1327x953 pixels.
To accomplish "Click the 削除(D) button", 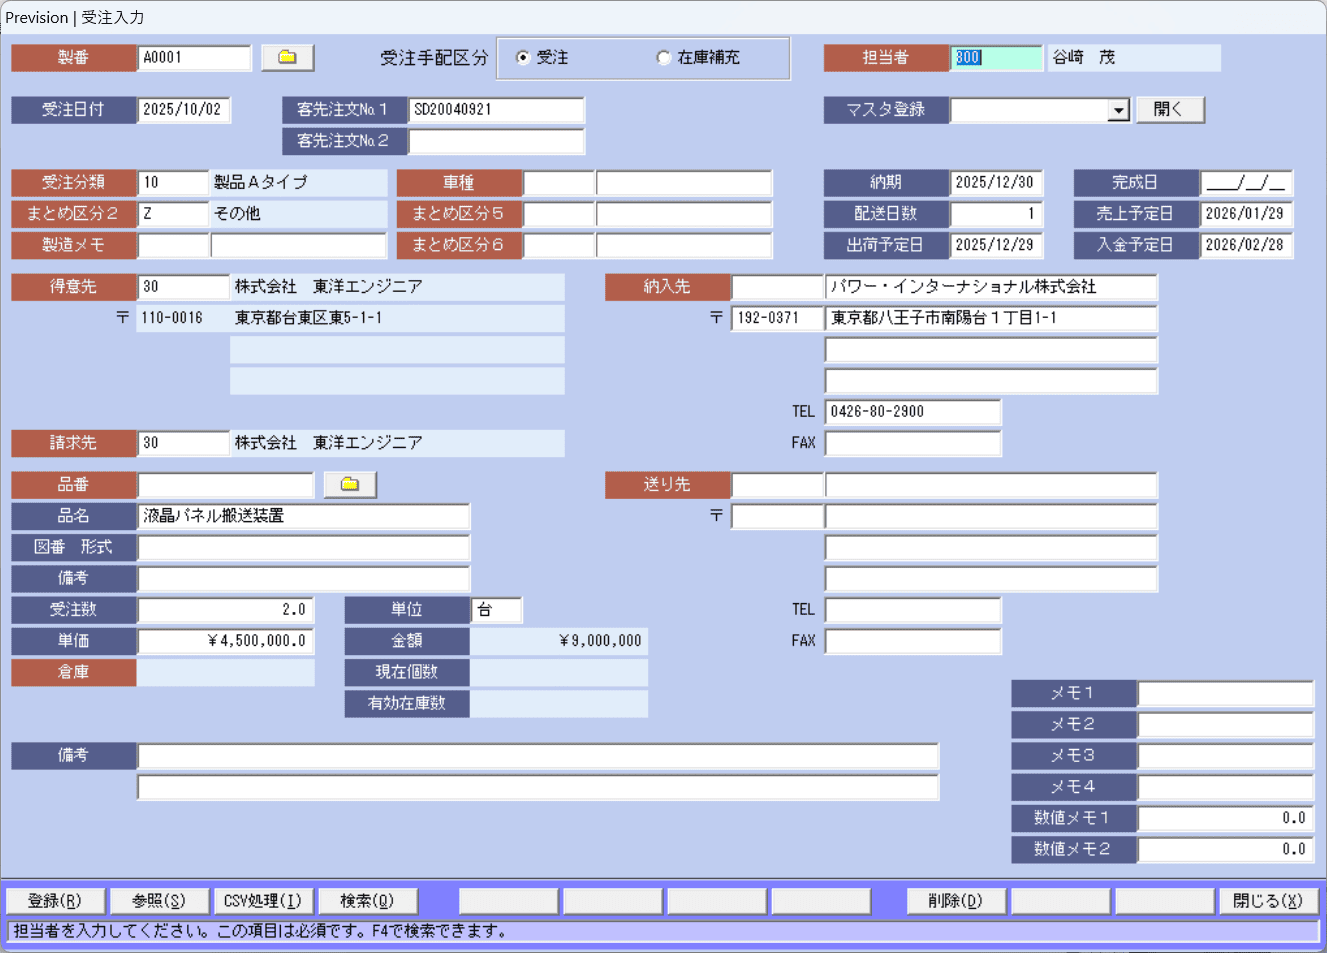I will [956, 901].
